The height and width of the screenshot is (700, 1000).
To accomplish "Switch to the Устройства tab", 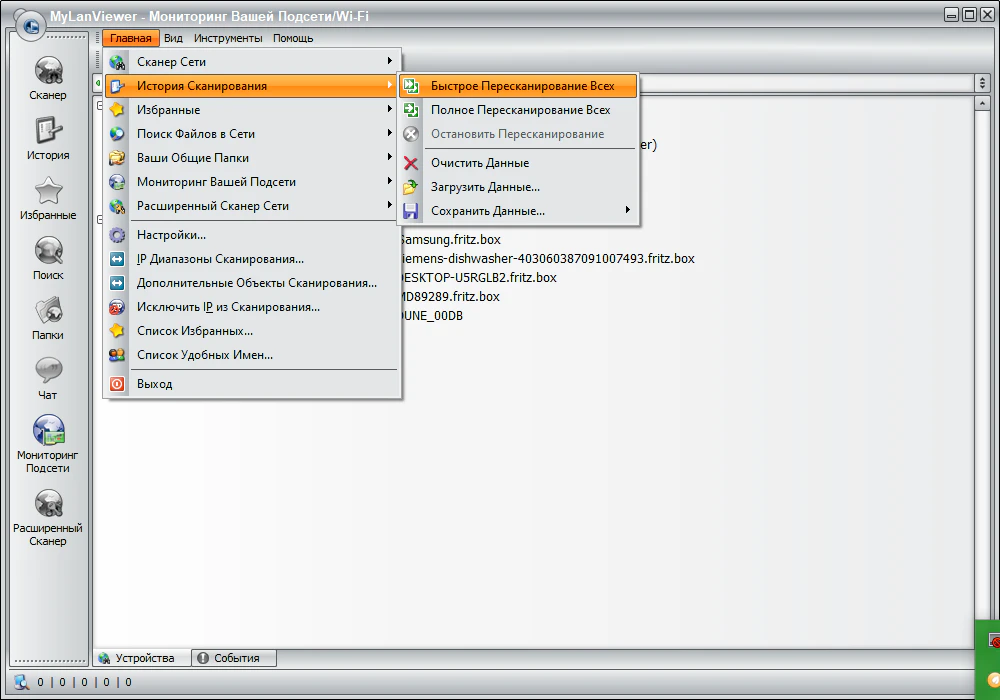I will coord(143,658).
